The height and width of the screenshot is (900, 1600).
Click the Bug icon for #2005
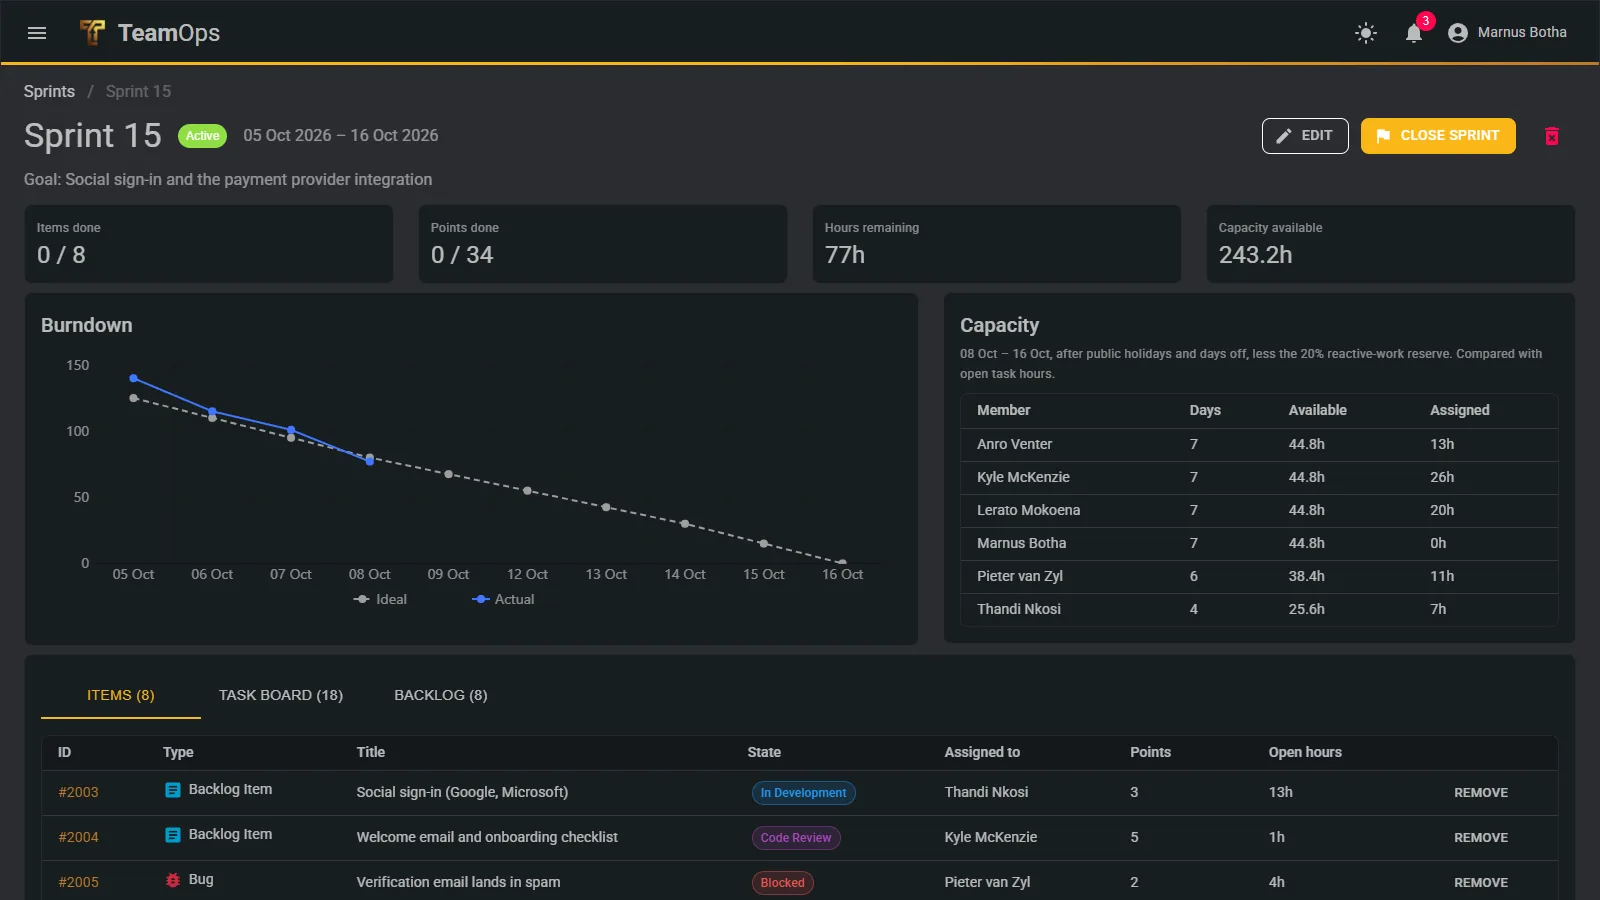pos(173,880)
